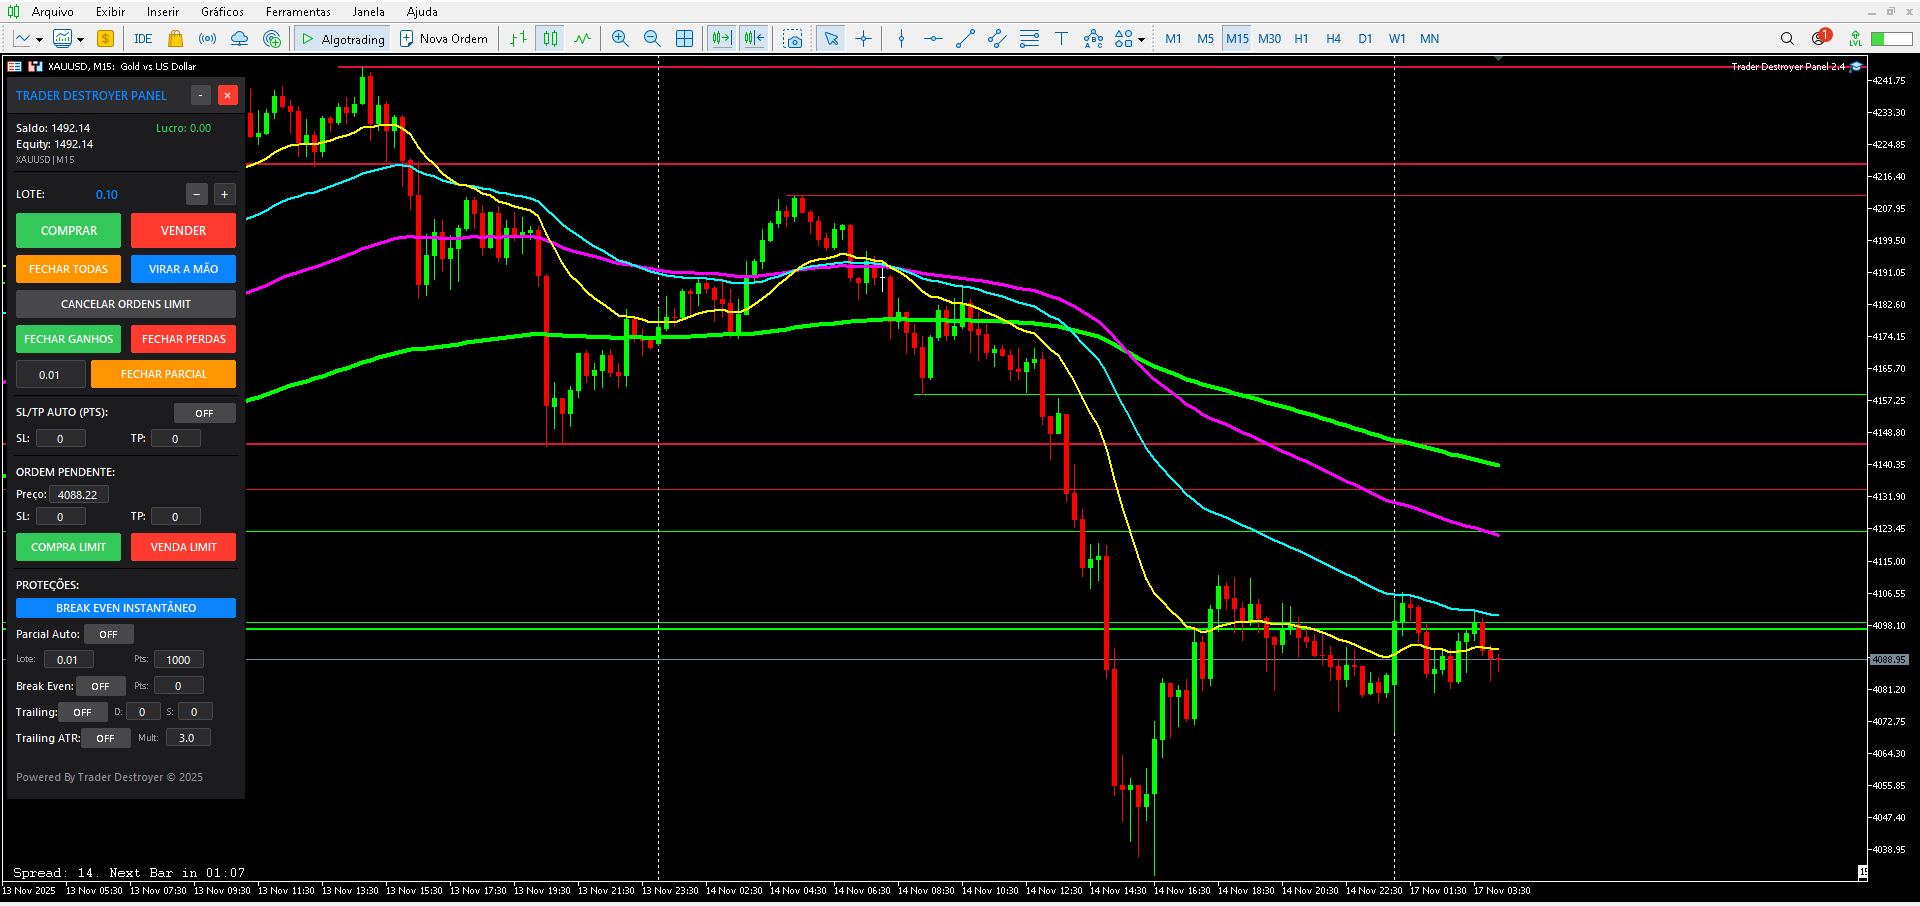
Task: Select the text label drawing tool
Action: (1061, 39)
